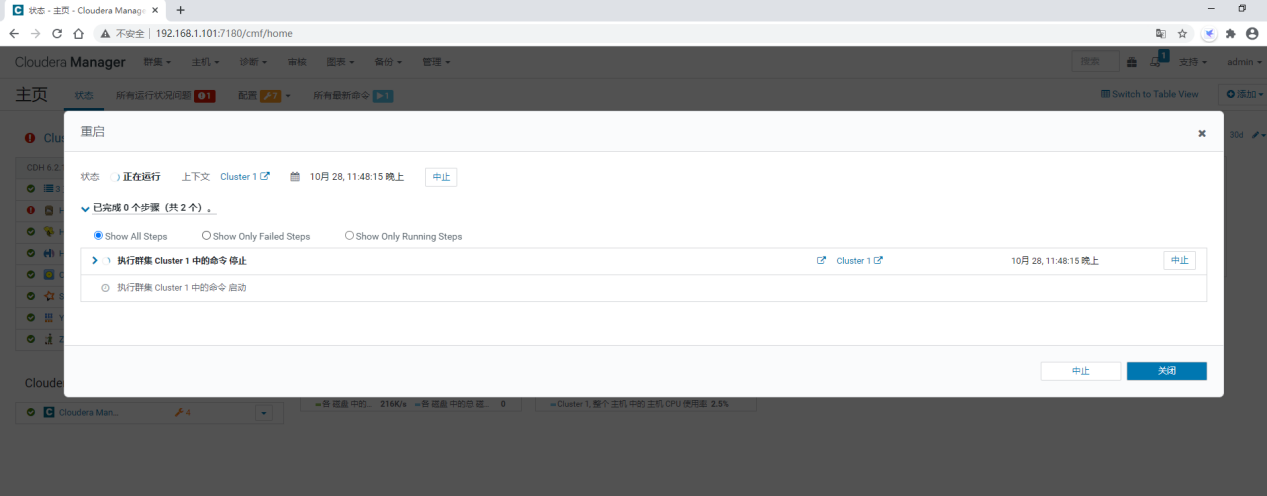1267x496 pixels.
Task: Click the address bar showing 192.168.1.101:7180/cmf/home
Action: pyautogui.click(x=224, y=33)
